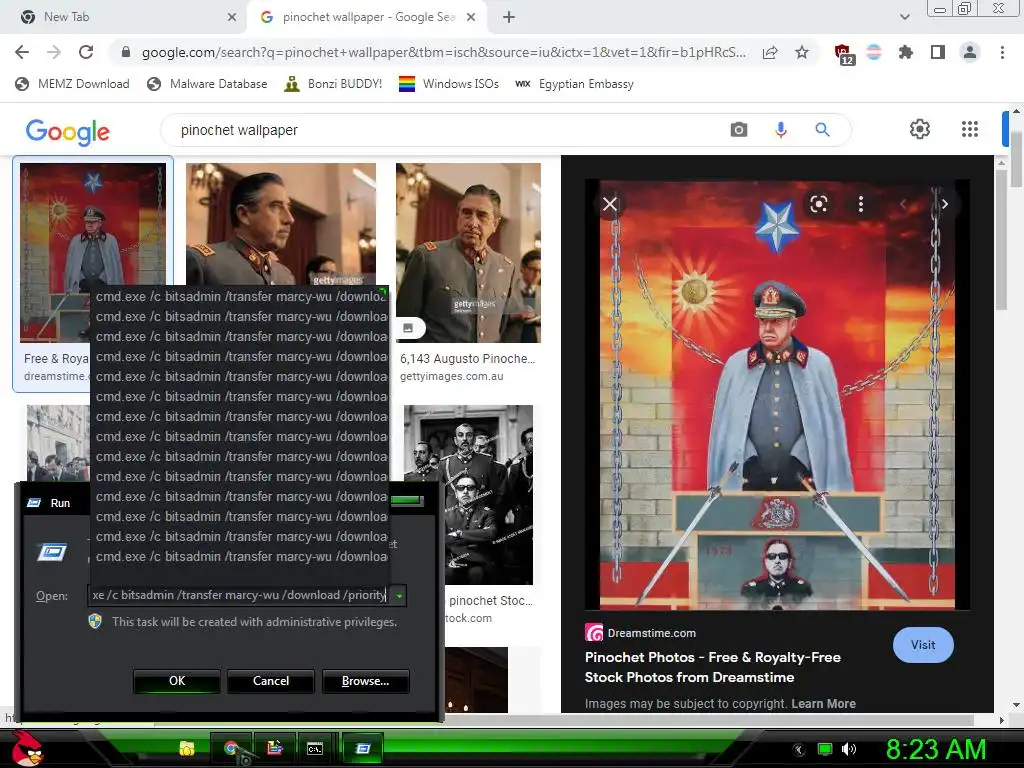Click Browse... in the Run dialog

coord(366,680)
